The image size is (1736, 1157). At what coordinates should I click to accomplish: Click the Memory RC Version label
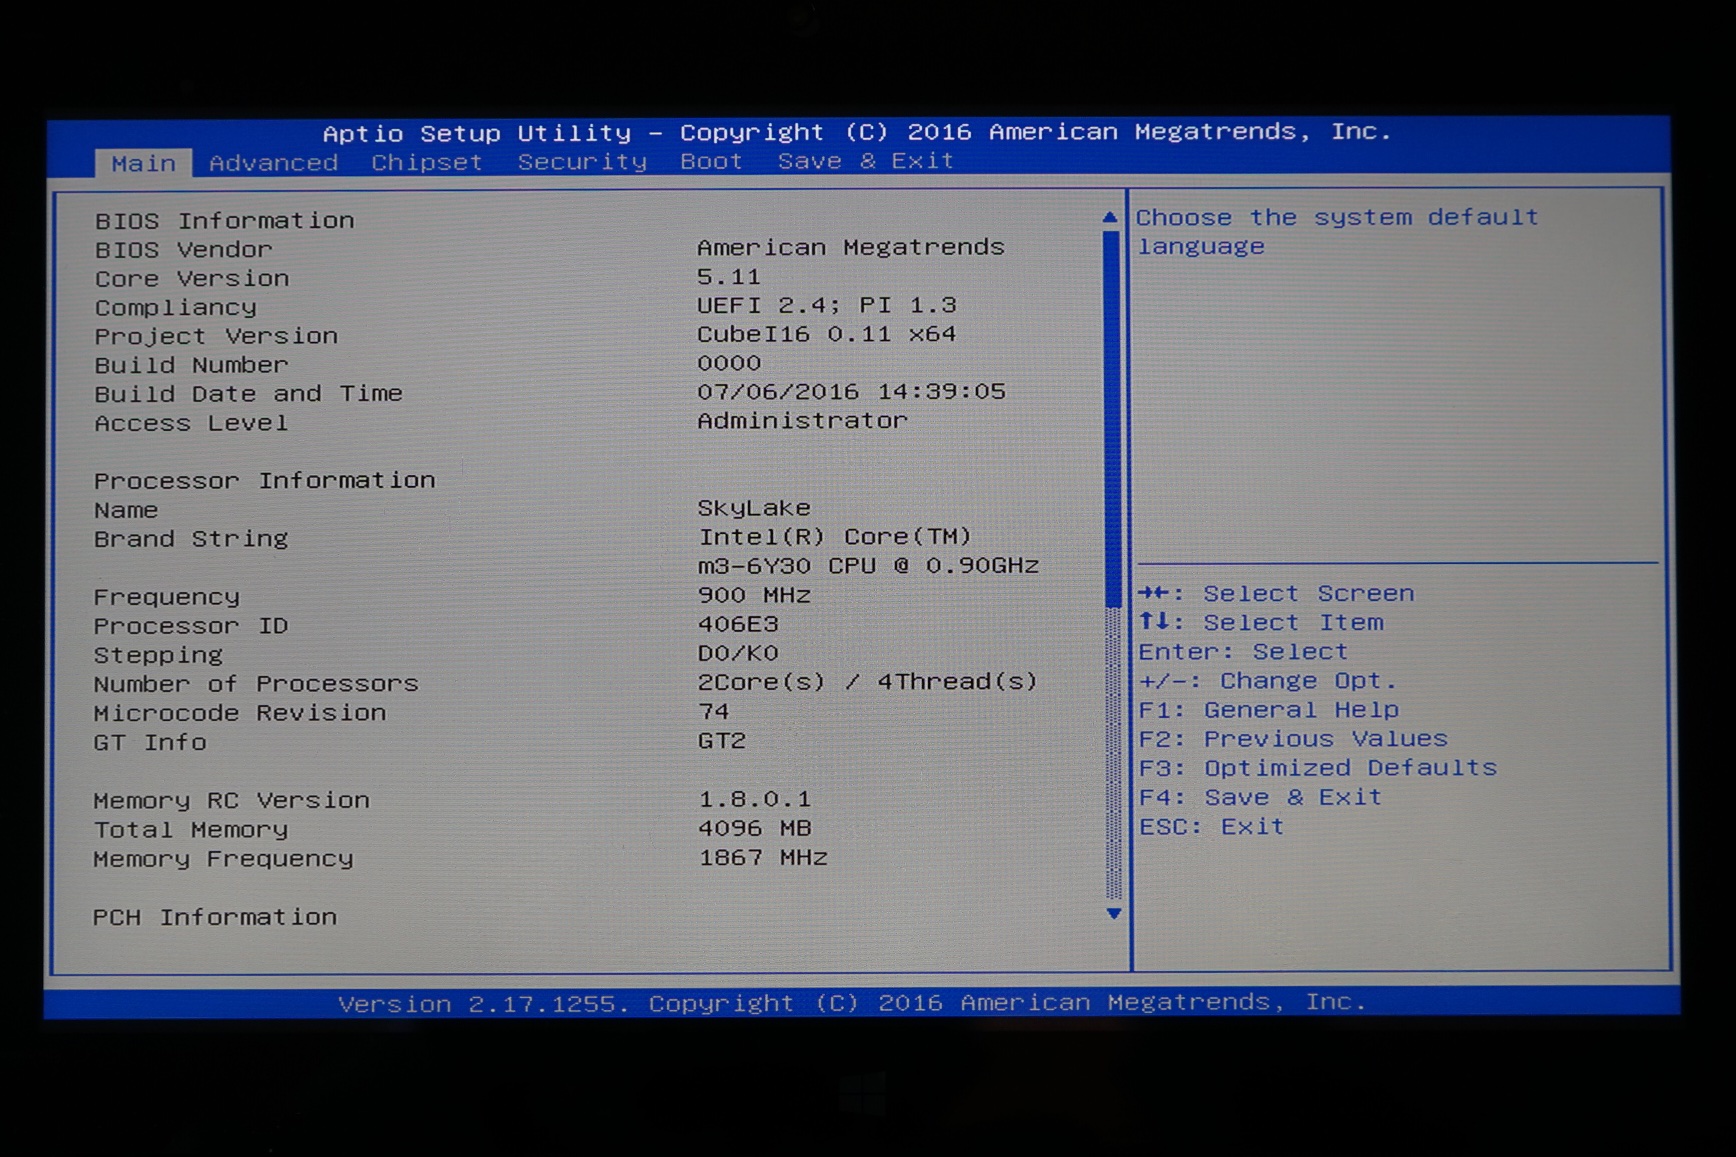pos(231,801)
